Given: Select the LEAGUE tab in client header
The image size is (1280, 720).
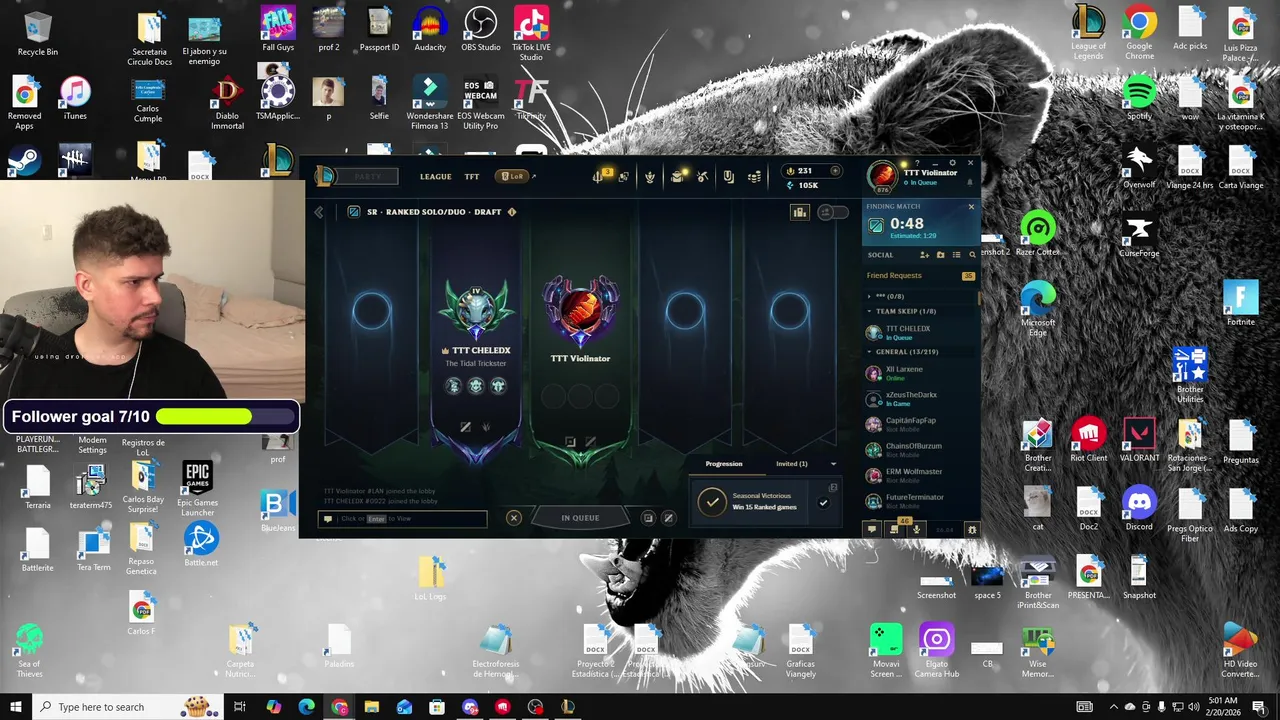Looking at the screenshot, I should click(435, 177).
